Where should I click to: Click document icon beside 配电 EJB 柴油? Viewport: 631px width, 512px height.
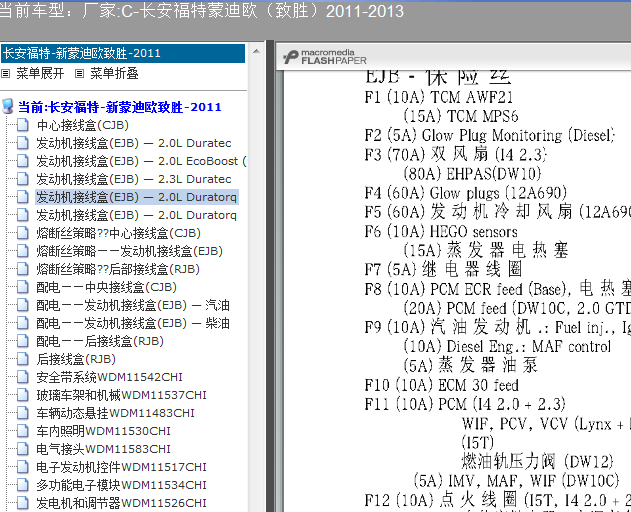23,323
